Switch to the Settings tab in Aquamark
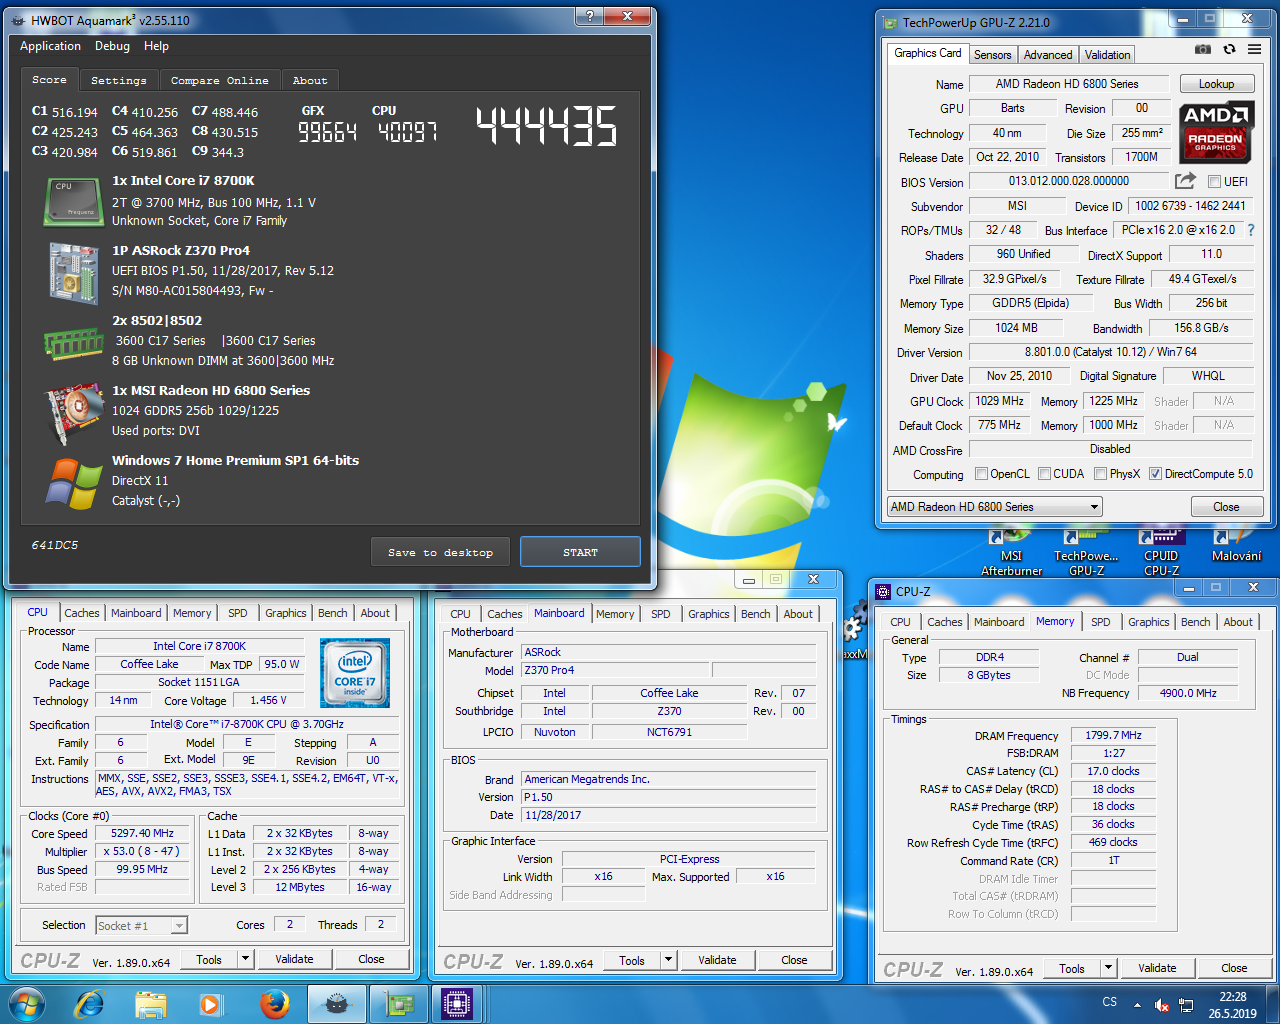Viewport: 1280px width, 1024px height. coord(118,80)
